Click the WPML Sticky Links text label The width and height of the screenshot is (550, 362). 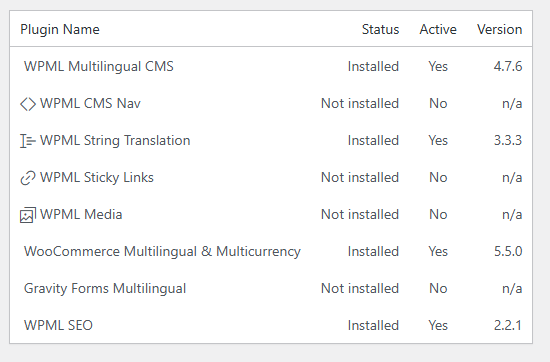point(97,177)
